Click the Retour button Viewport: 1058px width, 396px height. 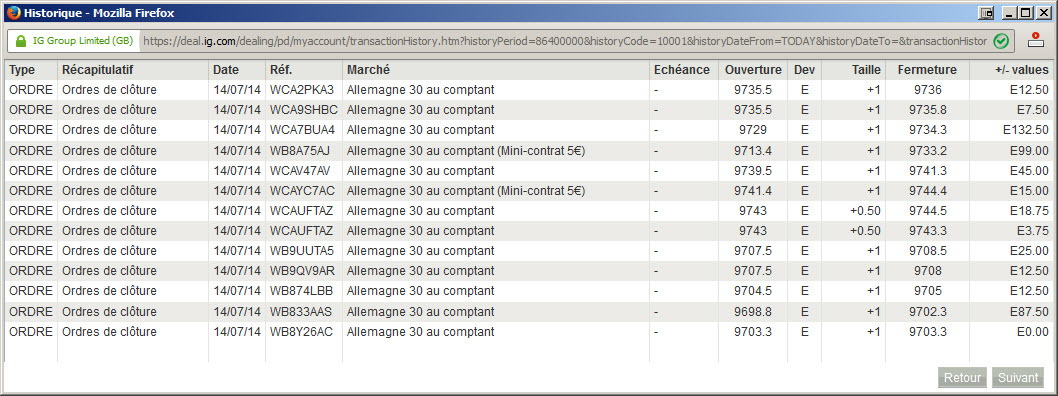[x=962, y=378]
